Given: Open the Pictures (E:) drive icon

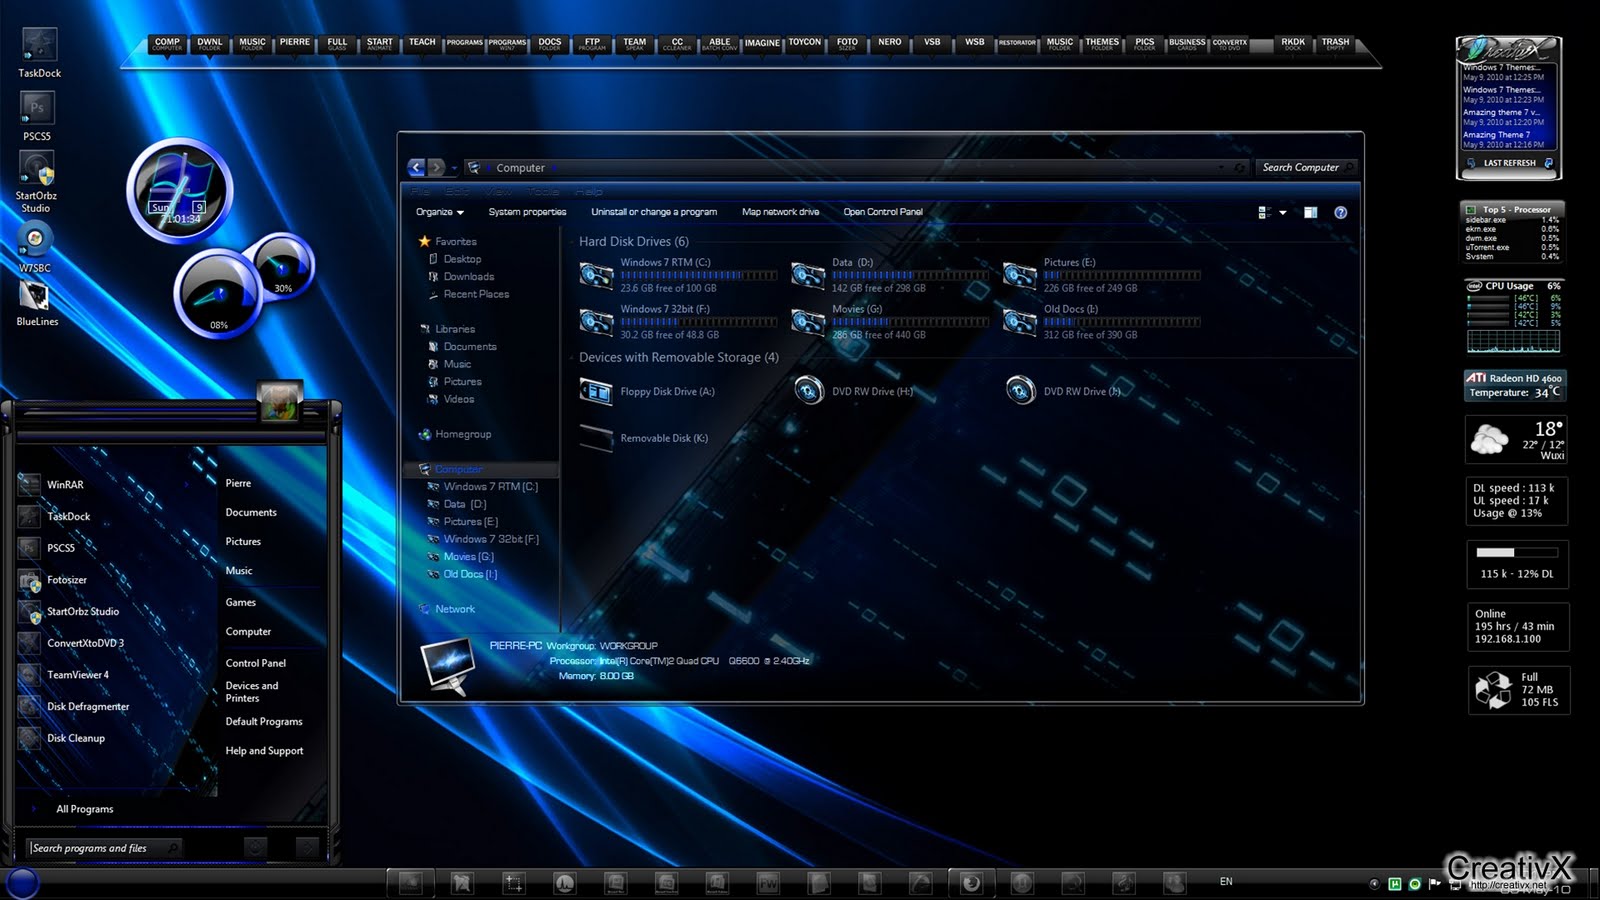Looking at the screenshot, I should (1020, 274).
